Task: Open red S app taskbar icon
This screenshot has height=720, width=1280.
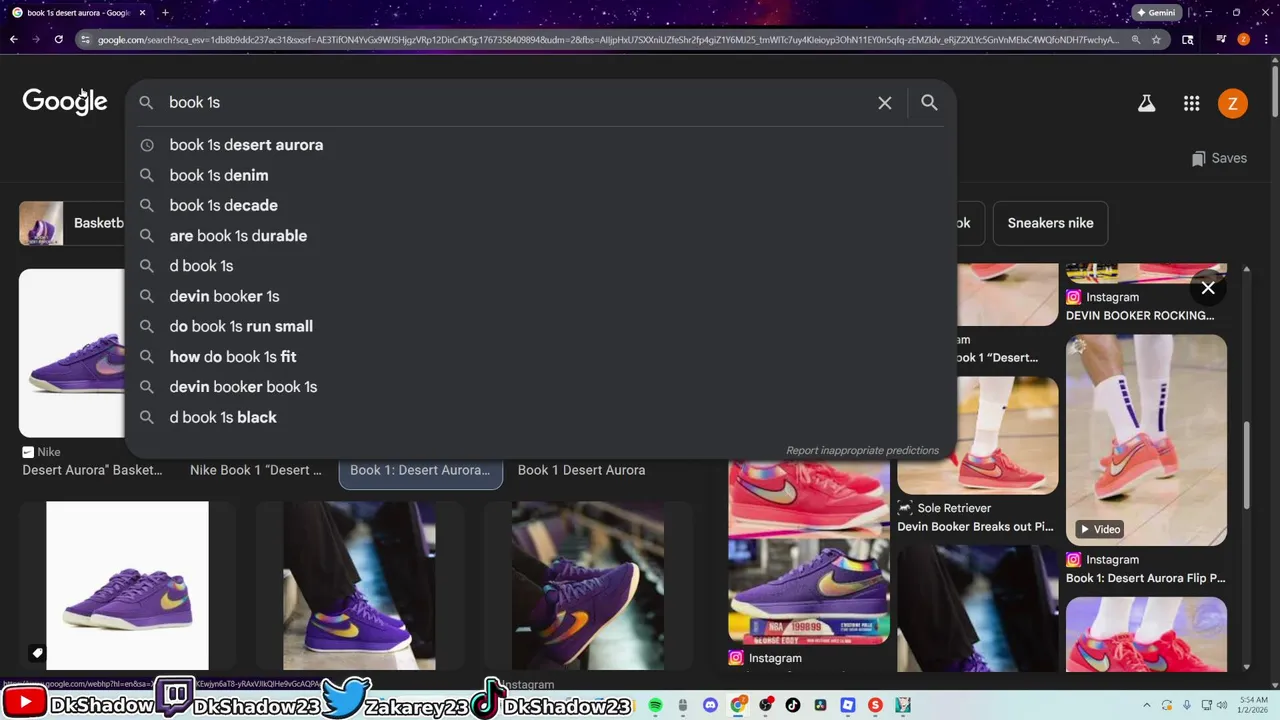Action: [876, 705]
